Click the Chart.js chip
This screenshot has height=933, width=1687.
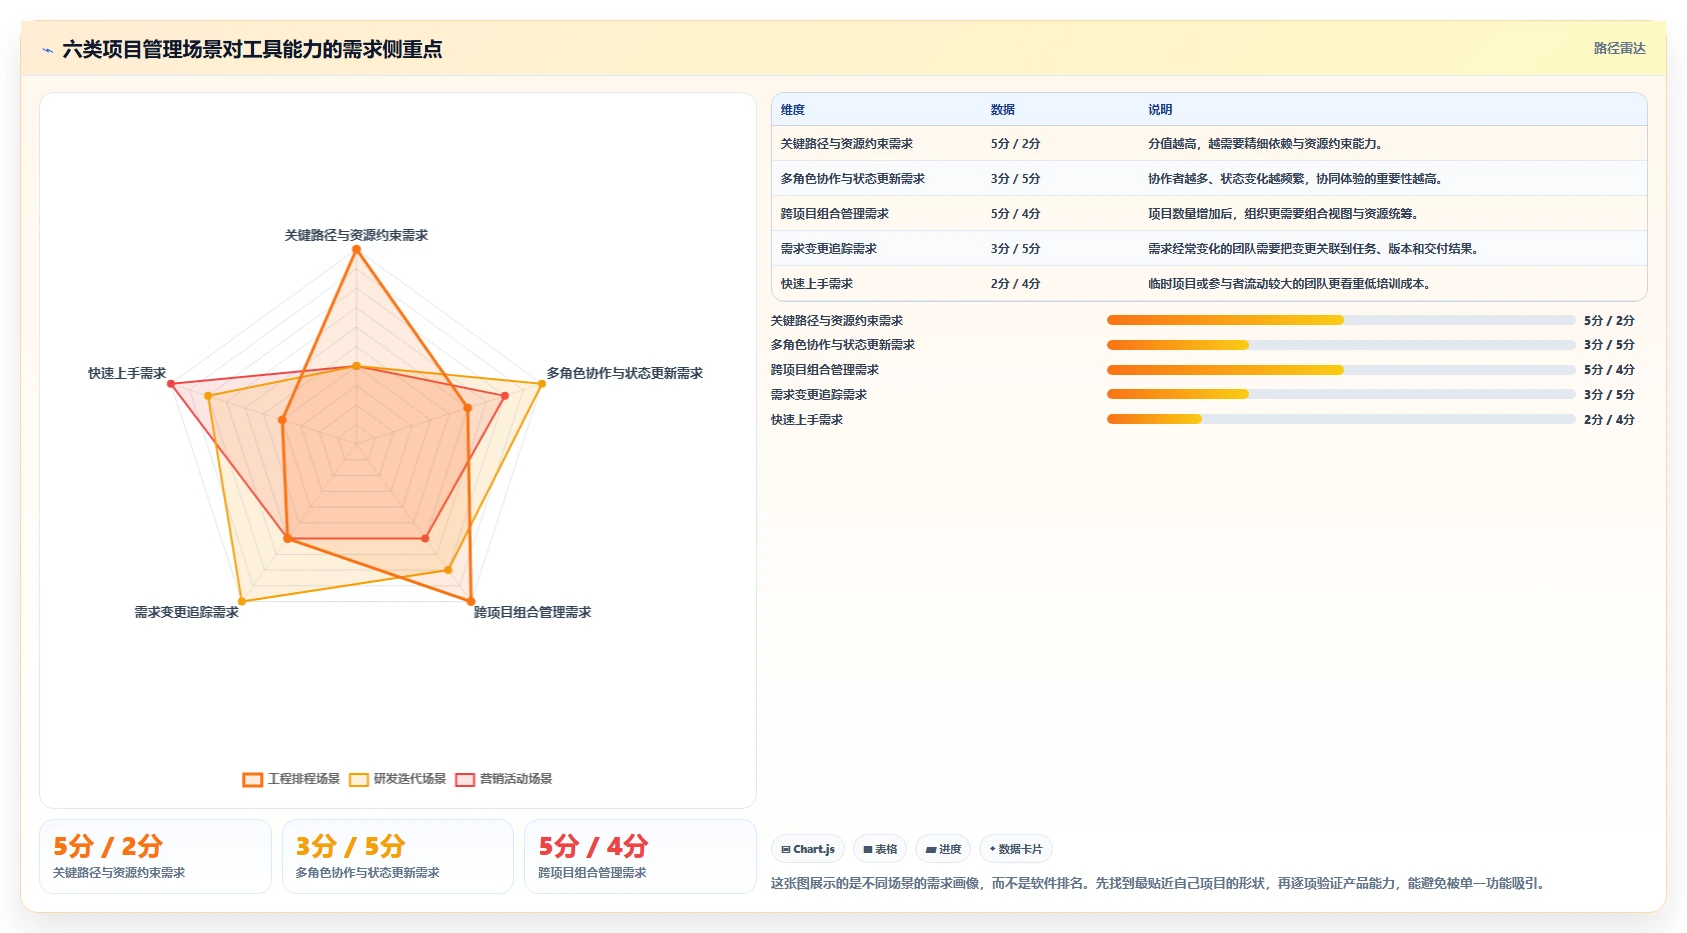pyautogui.click(x=808, y=849)
